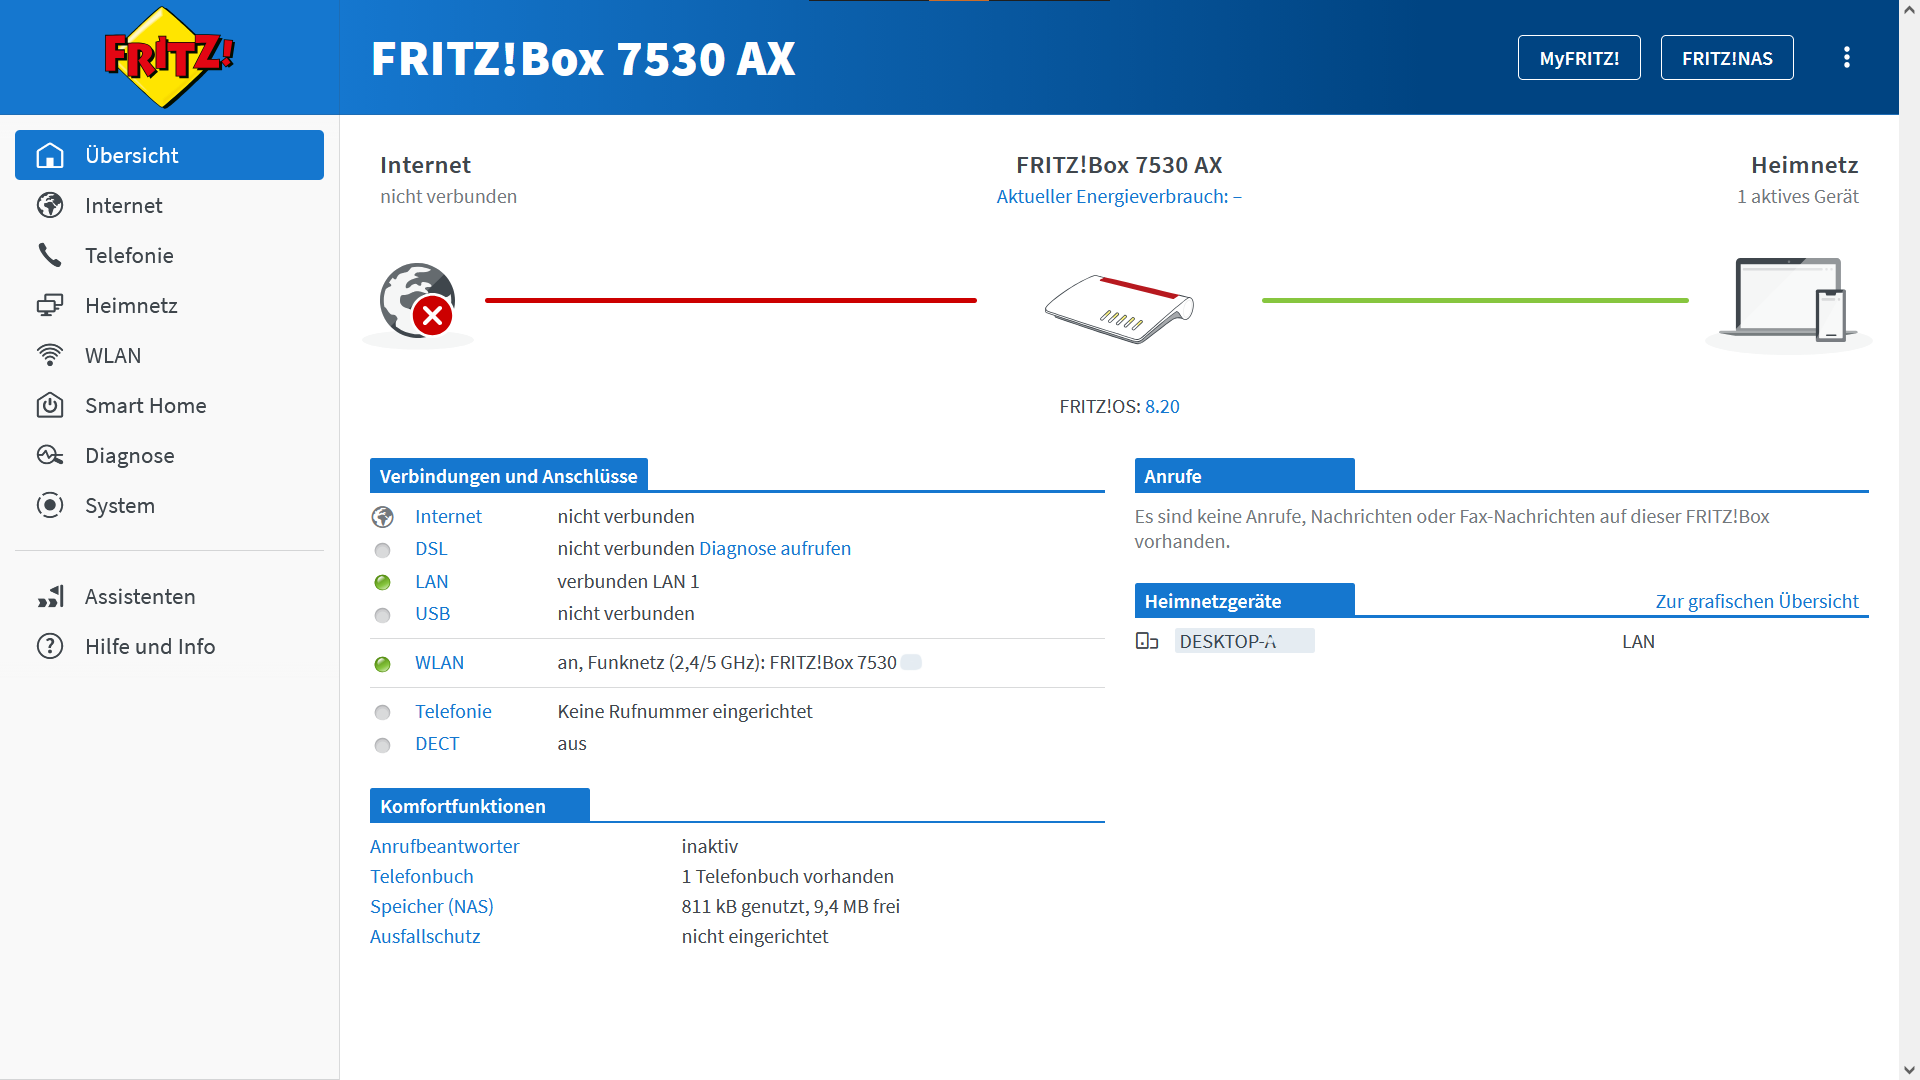Click the green WLAN status indicator
This screenshot has width=1920, height=1080.
click(x=382, y=663)
